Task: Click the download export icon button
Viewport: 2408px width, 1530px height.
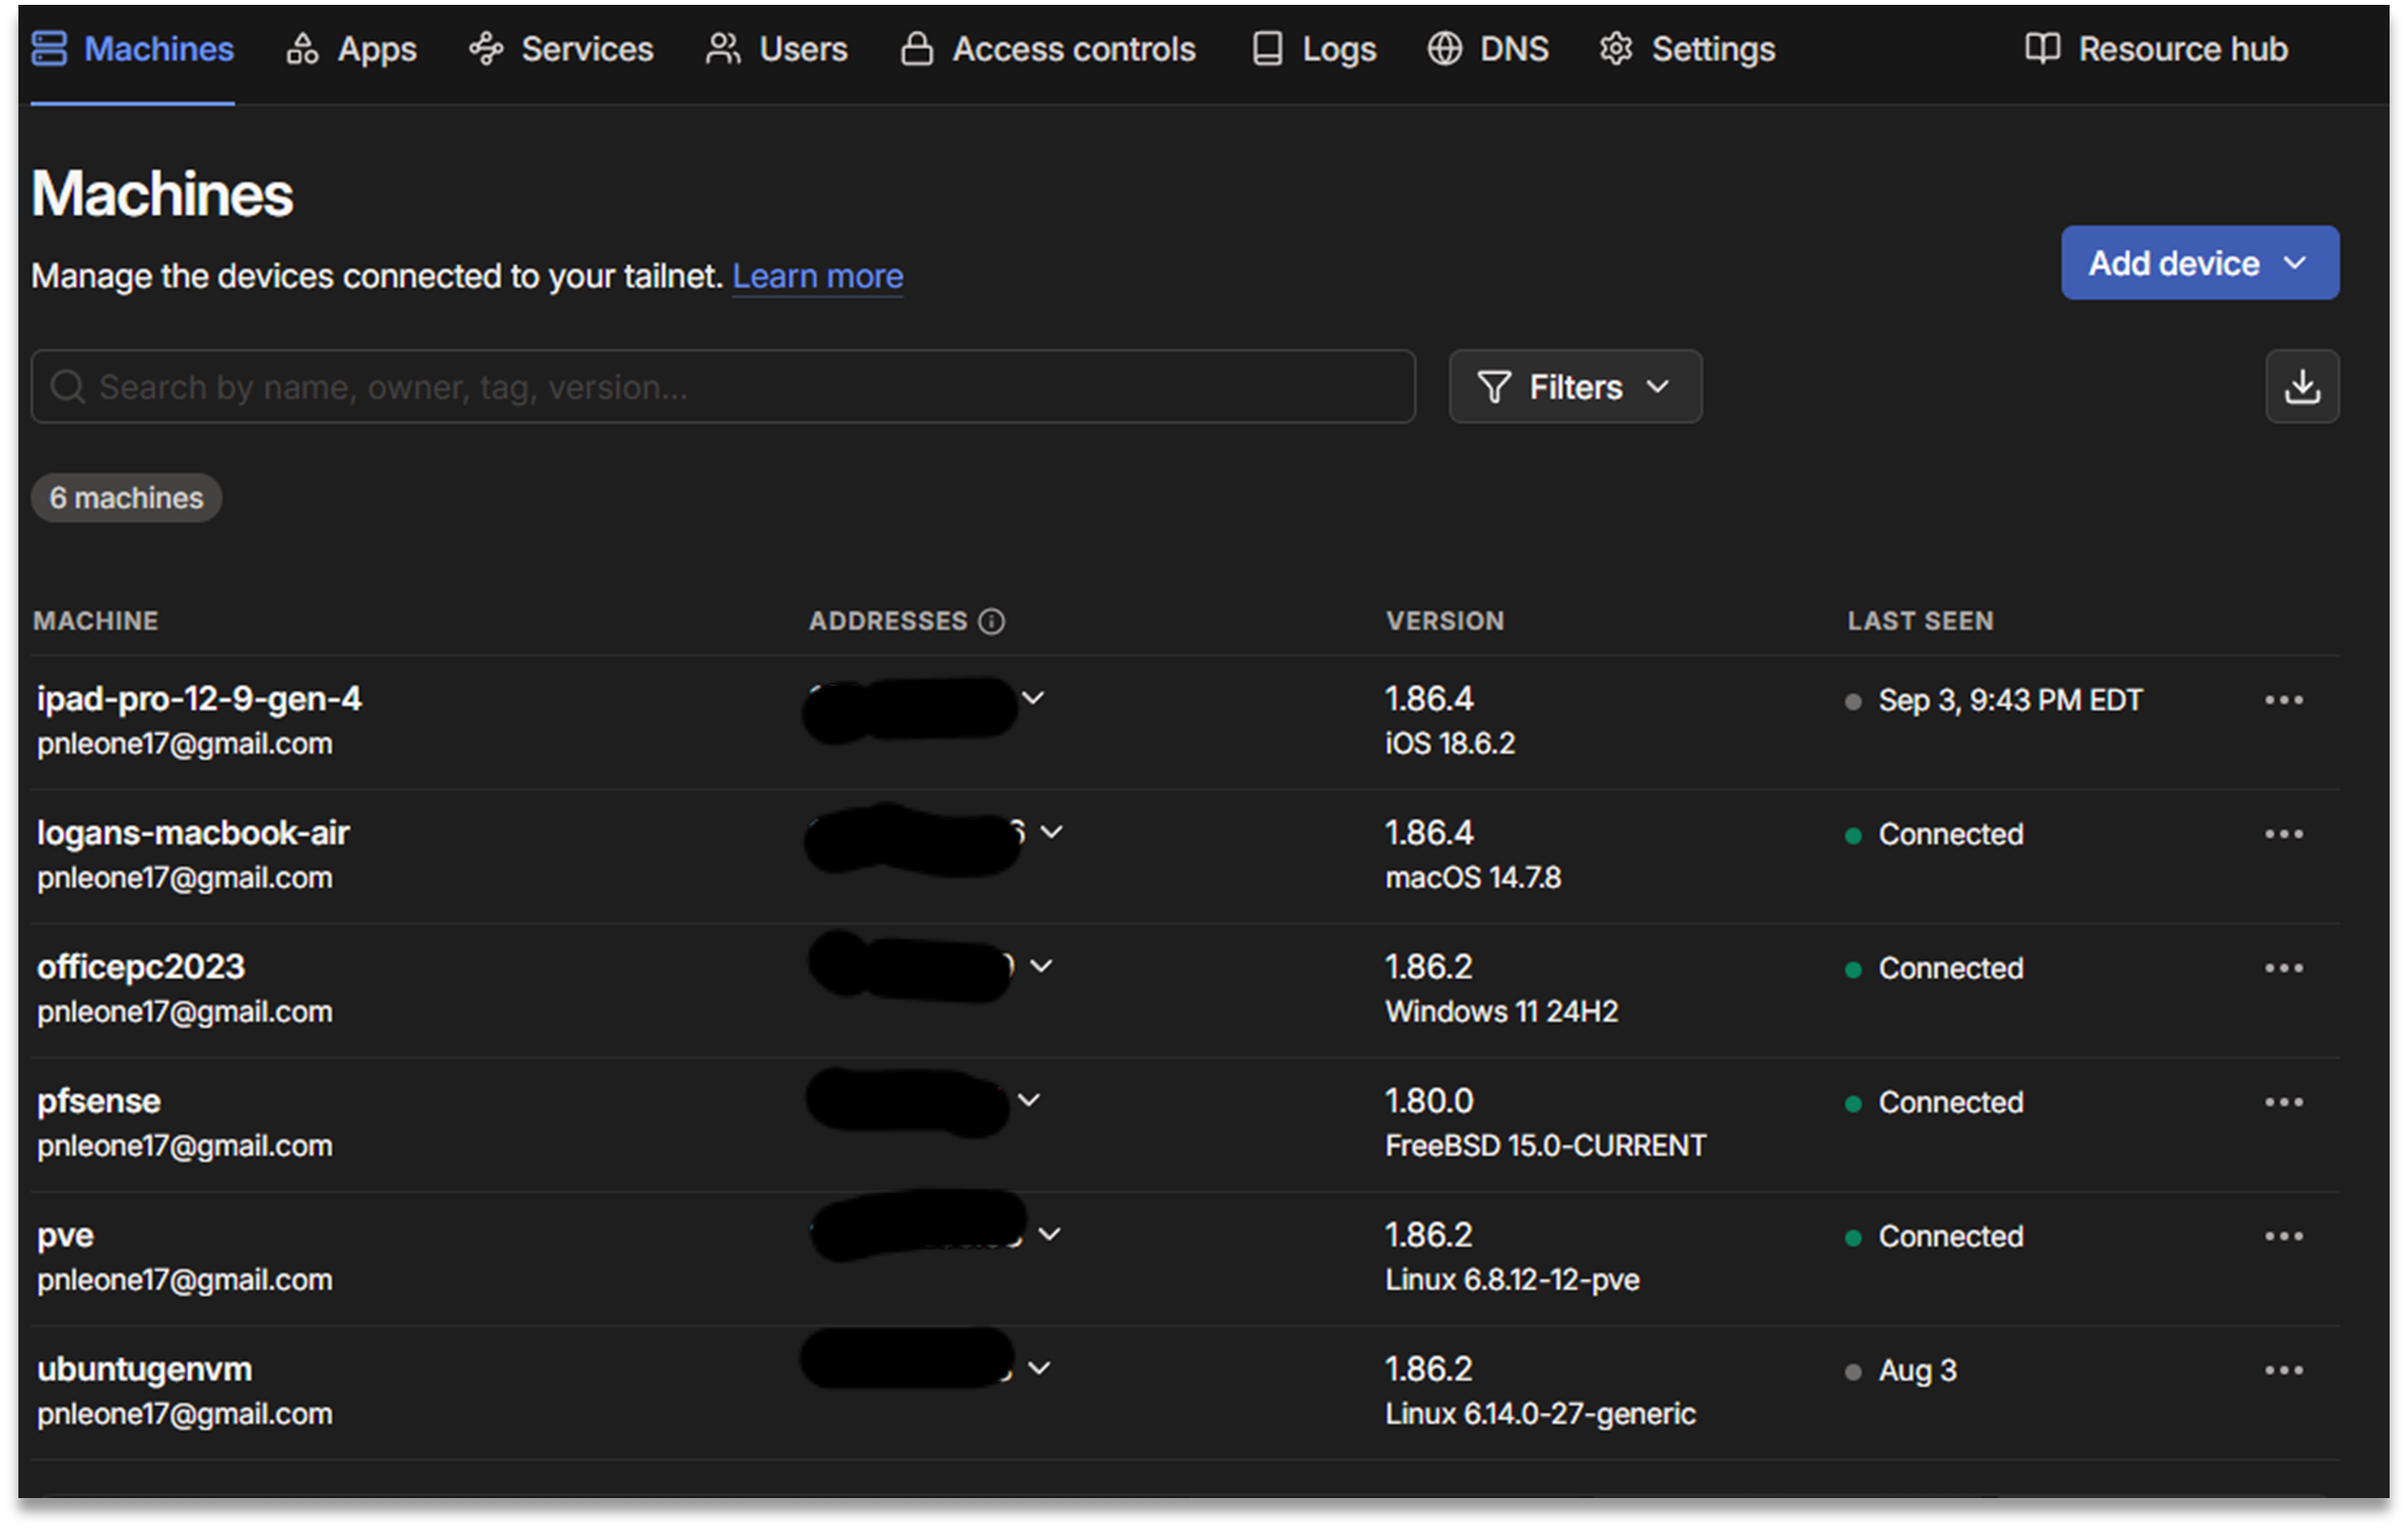Action: pyautogui.click(x=2301, y=386)
